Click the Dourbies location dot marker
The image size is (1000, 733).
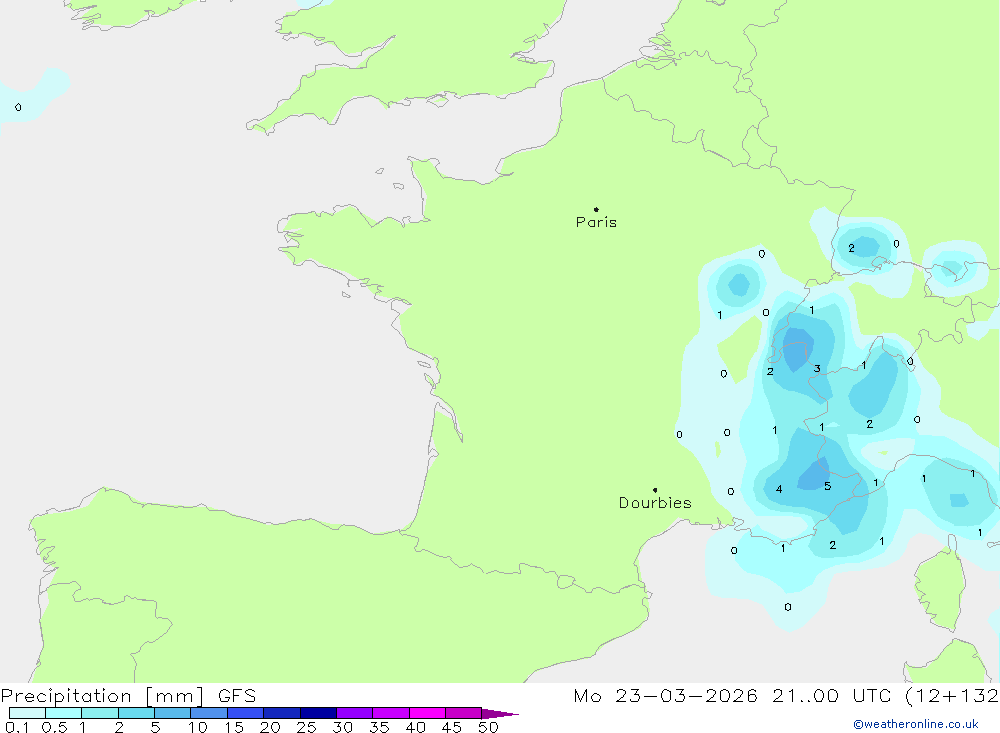tap(655, 490)
